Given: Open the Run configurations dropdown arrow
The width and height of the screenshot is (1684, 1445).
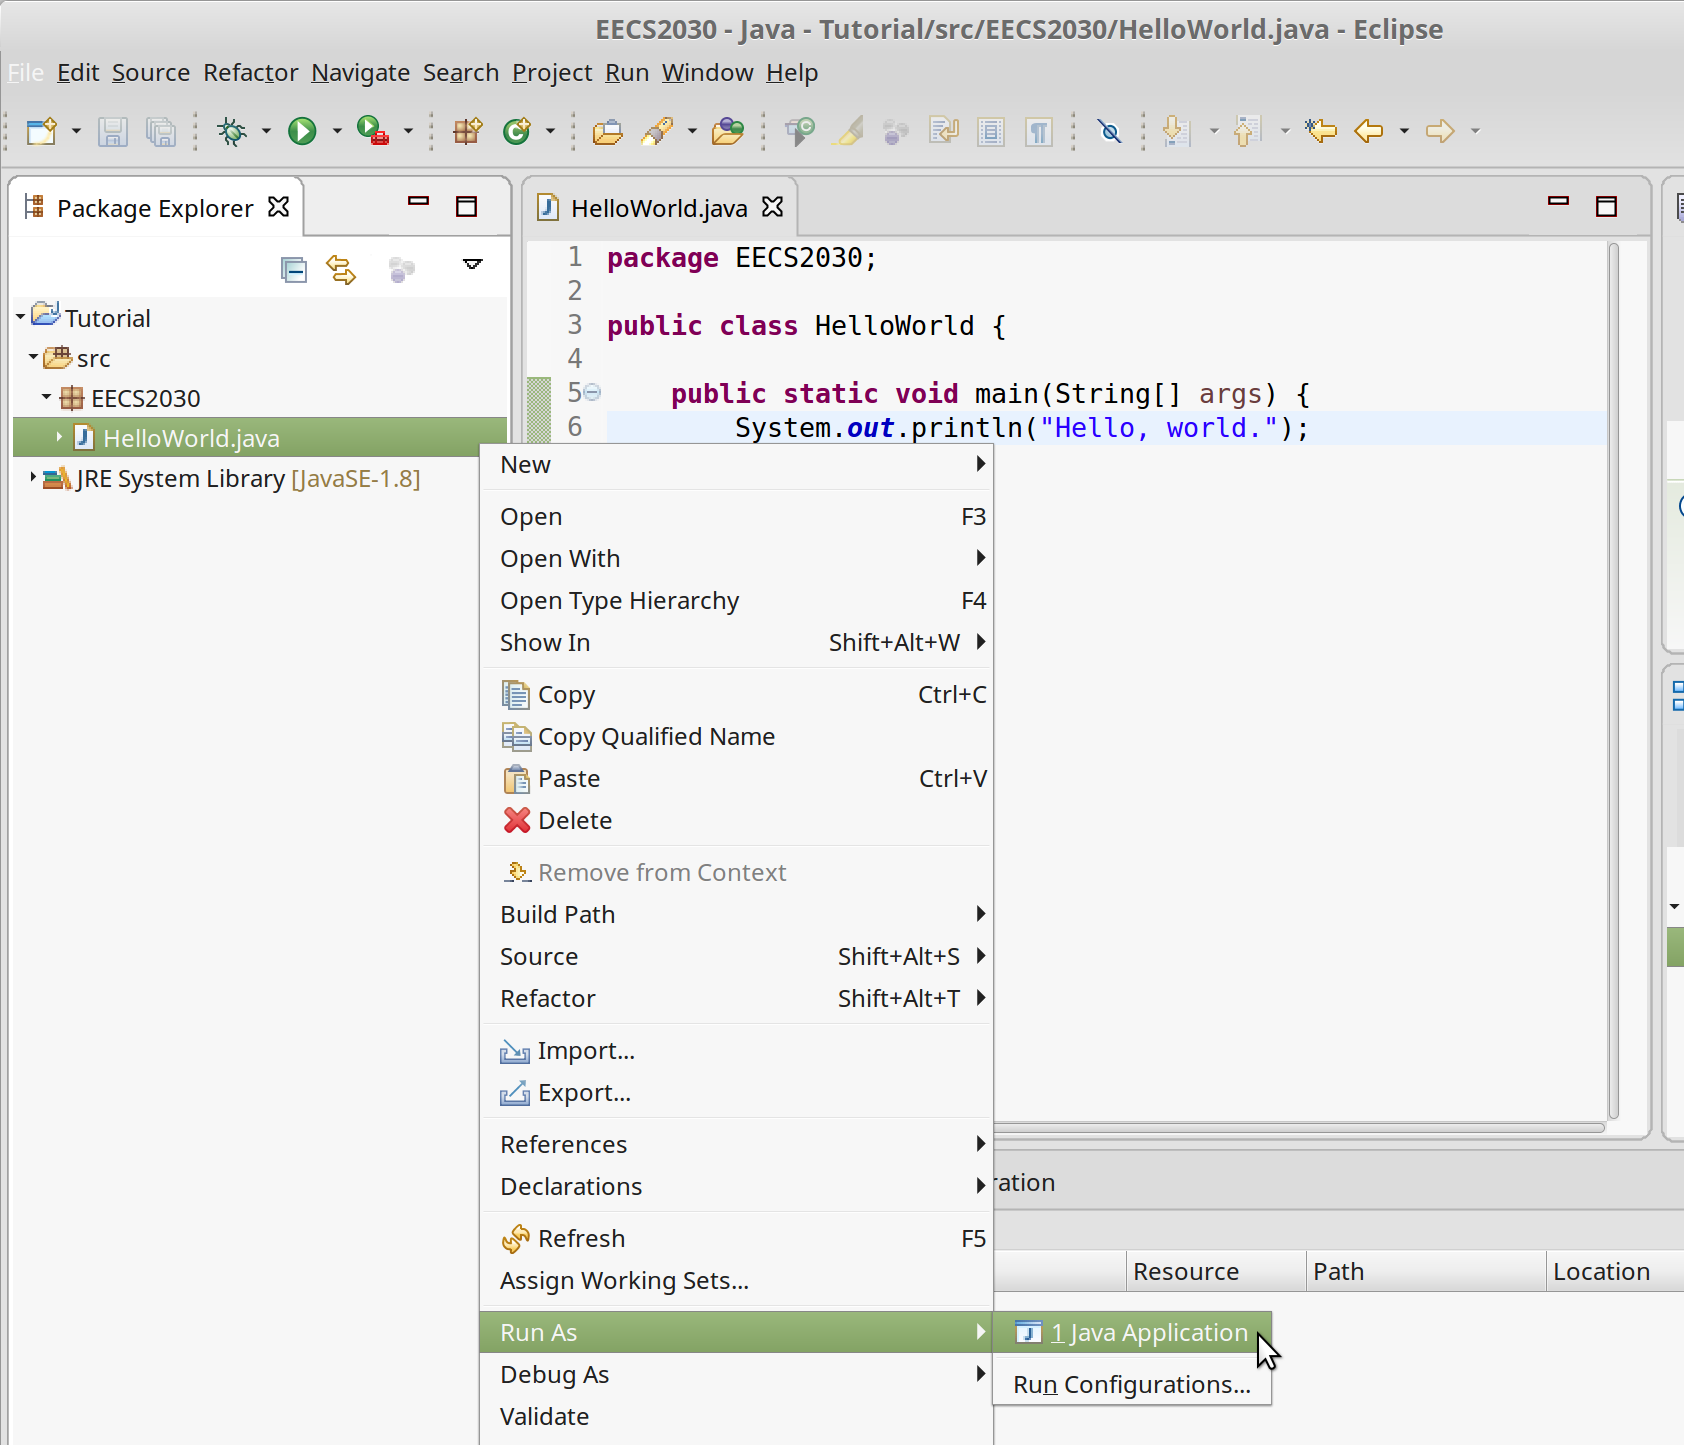Looking at the screenshot, I should (337, 131).
